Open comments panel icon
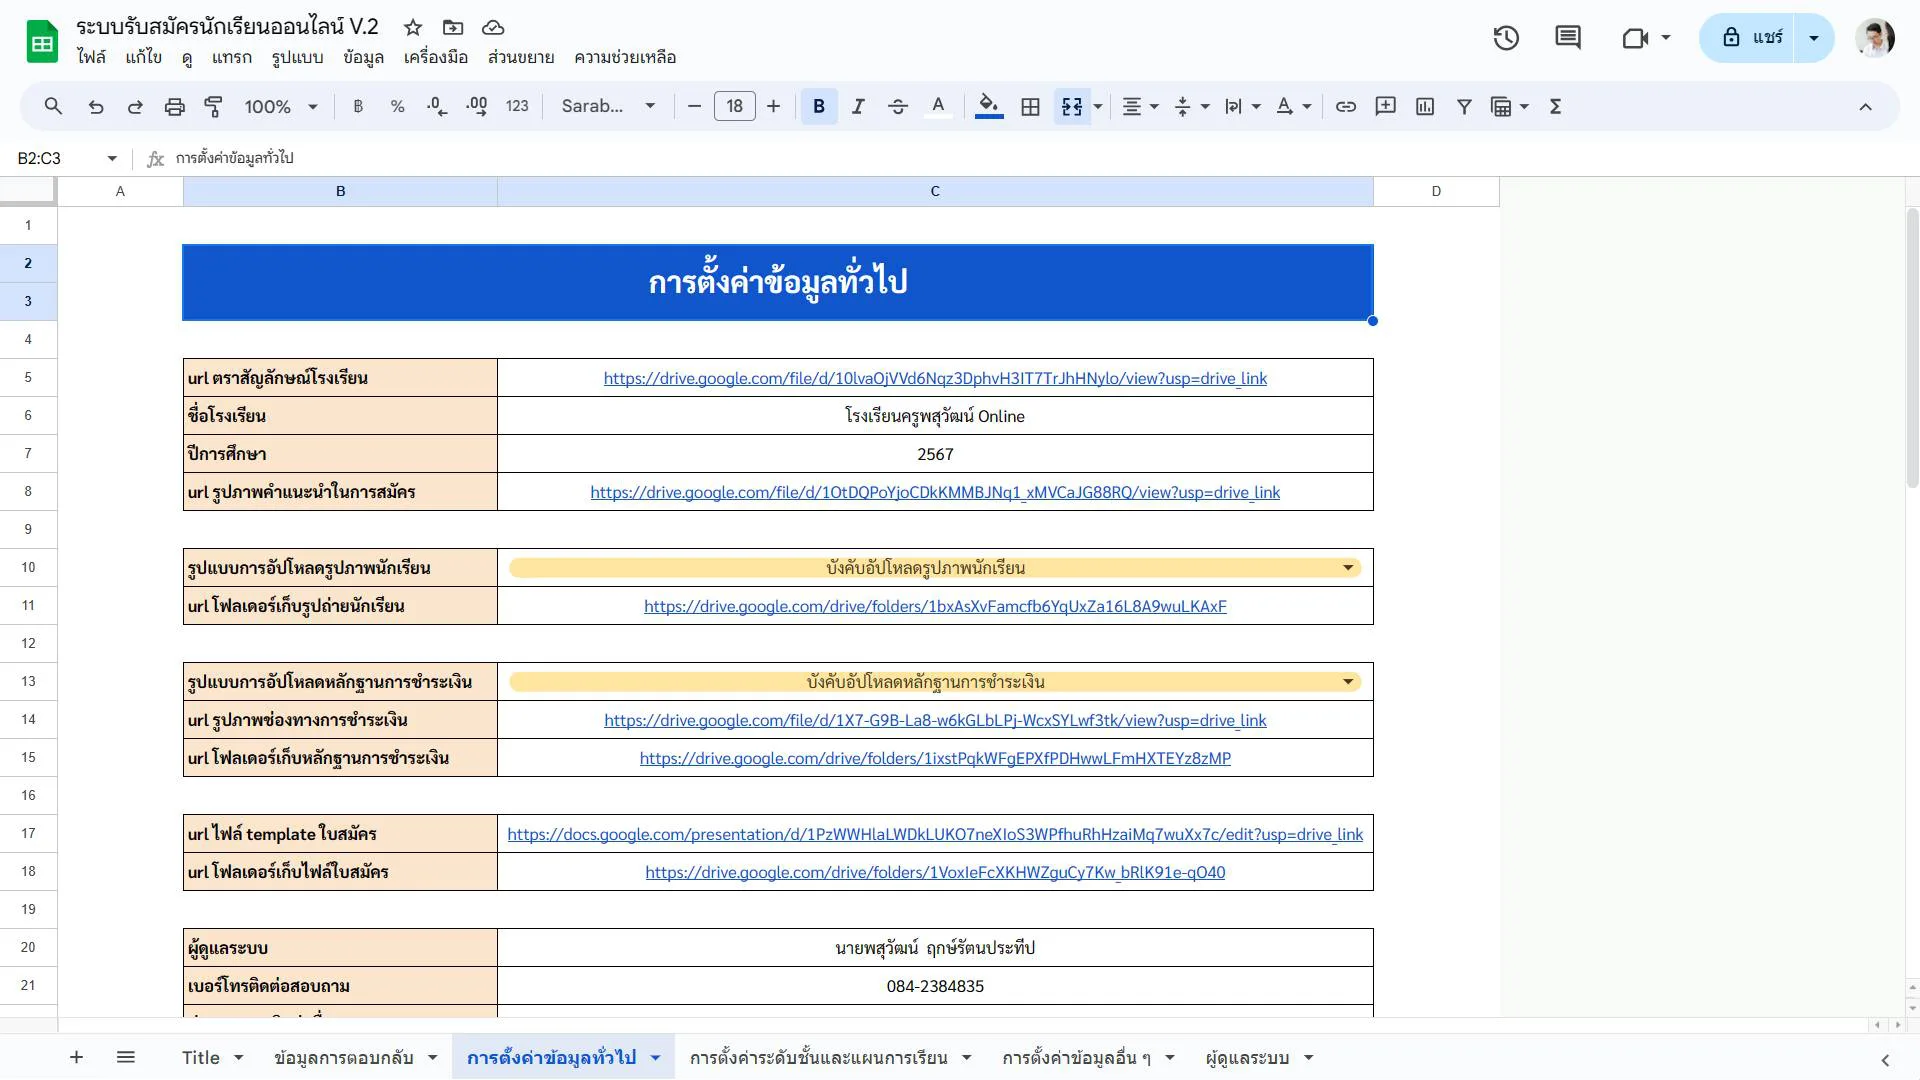The image size is (1920, 1080). pos(1568,38)
